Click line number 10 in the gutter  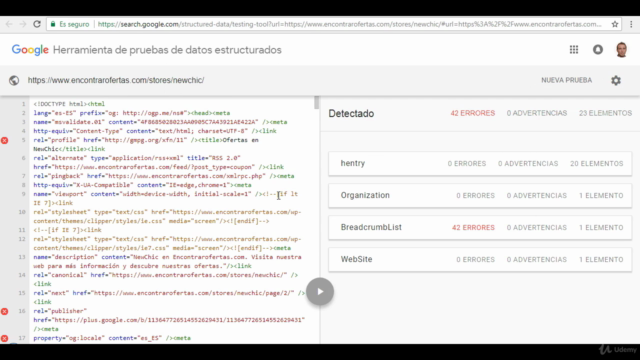point(22,212)
